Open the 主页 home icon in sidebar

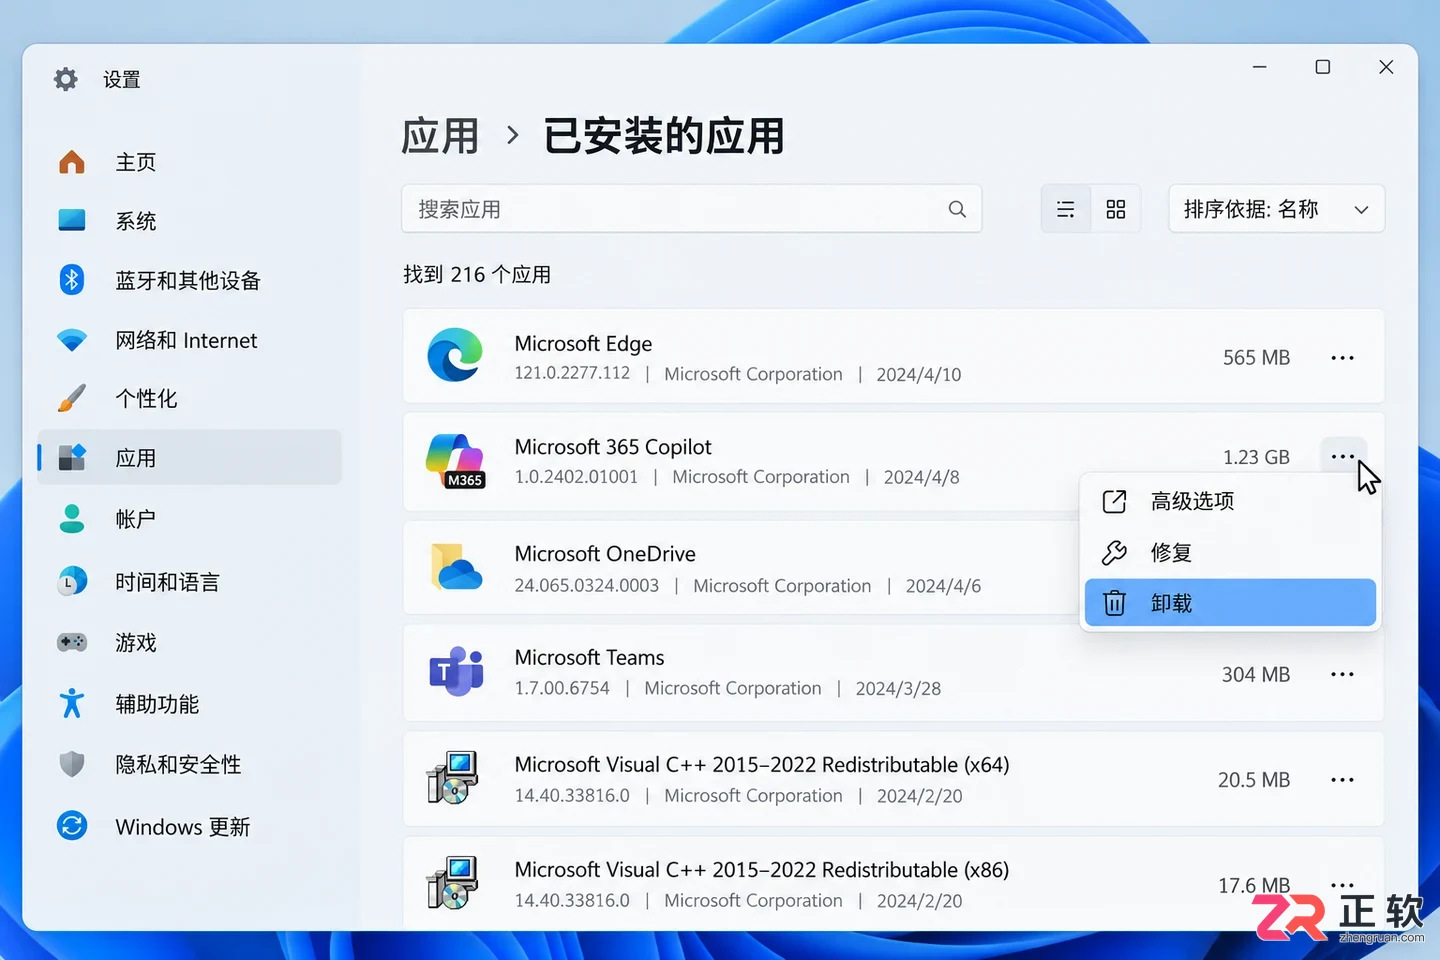click(72, 162)
